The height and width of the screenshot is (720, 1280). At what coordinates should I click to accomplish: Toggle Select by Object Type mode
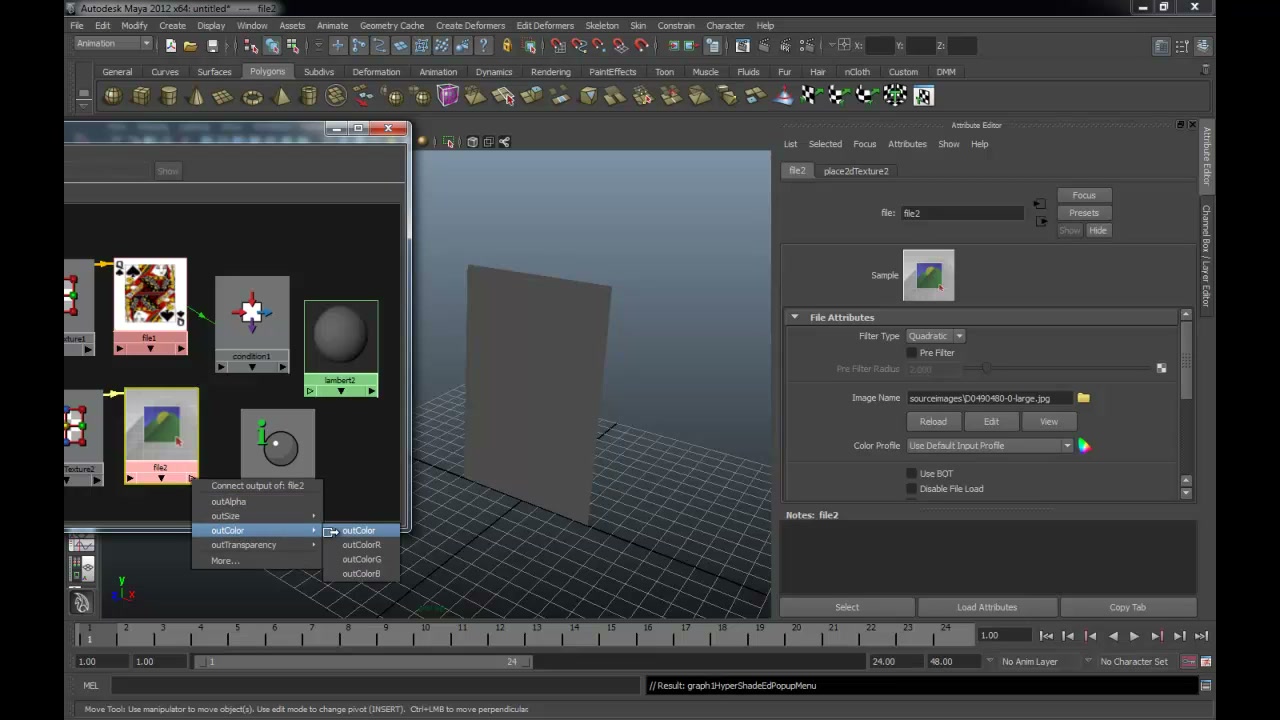tap(272, 45)
